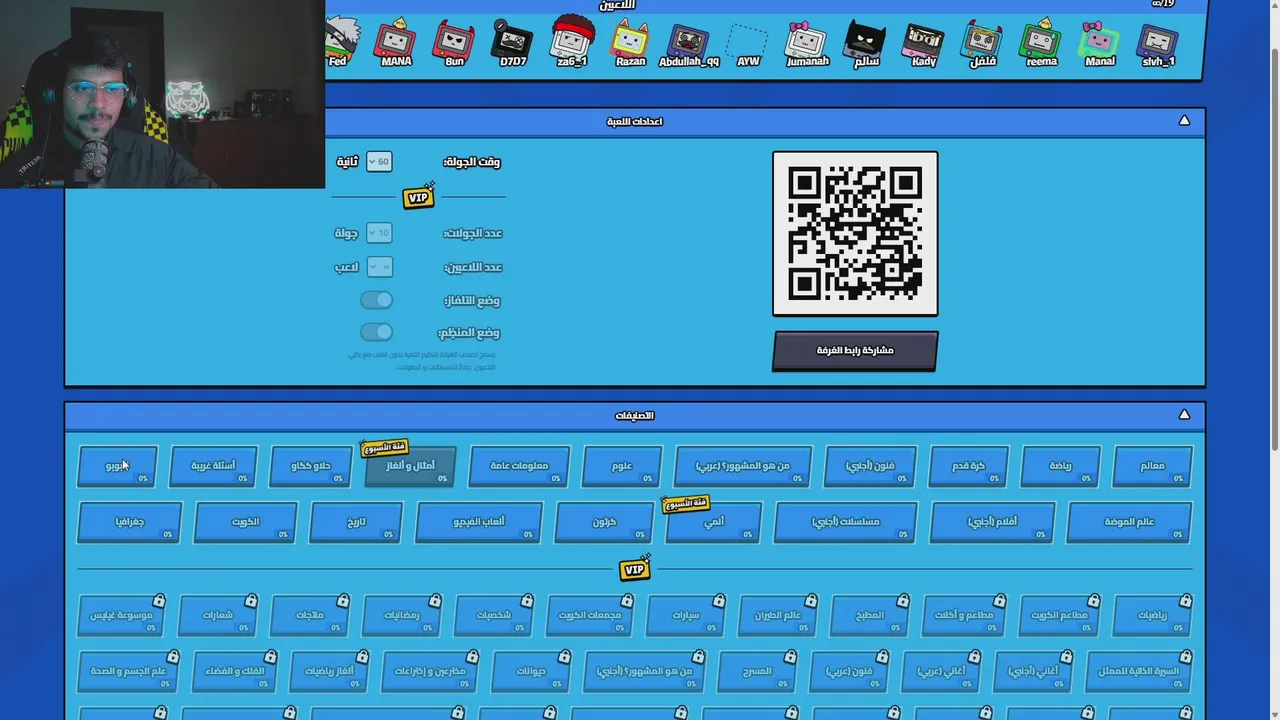Select the تاريخ category
The height and width of the screenshot is (720, 1280).
(x=356, y=522)
